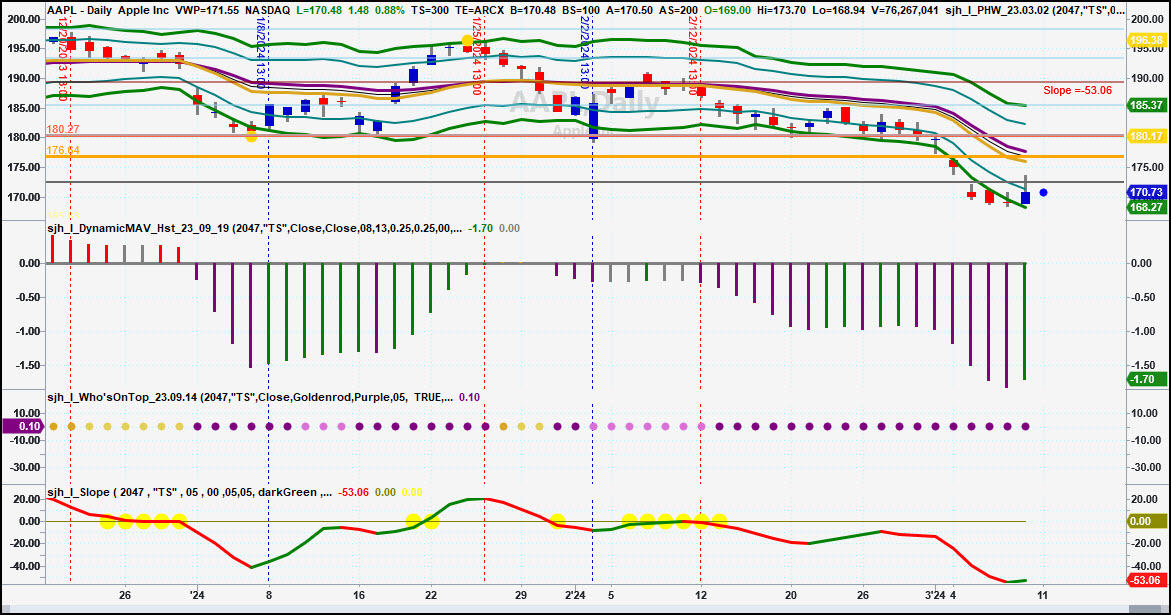Select the 1/25/2024 vertical marker label
The width and height of the screenshot is (1171, 615).
click(476, 58)
